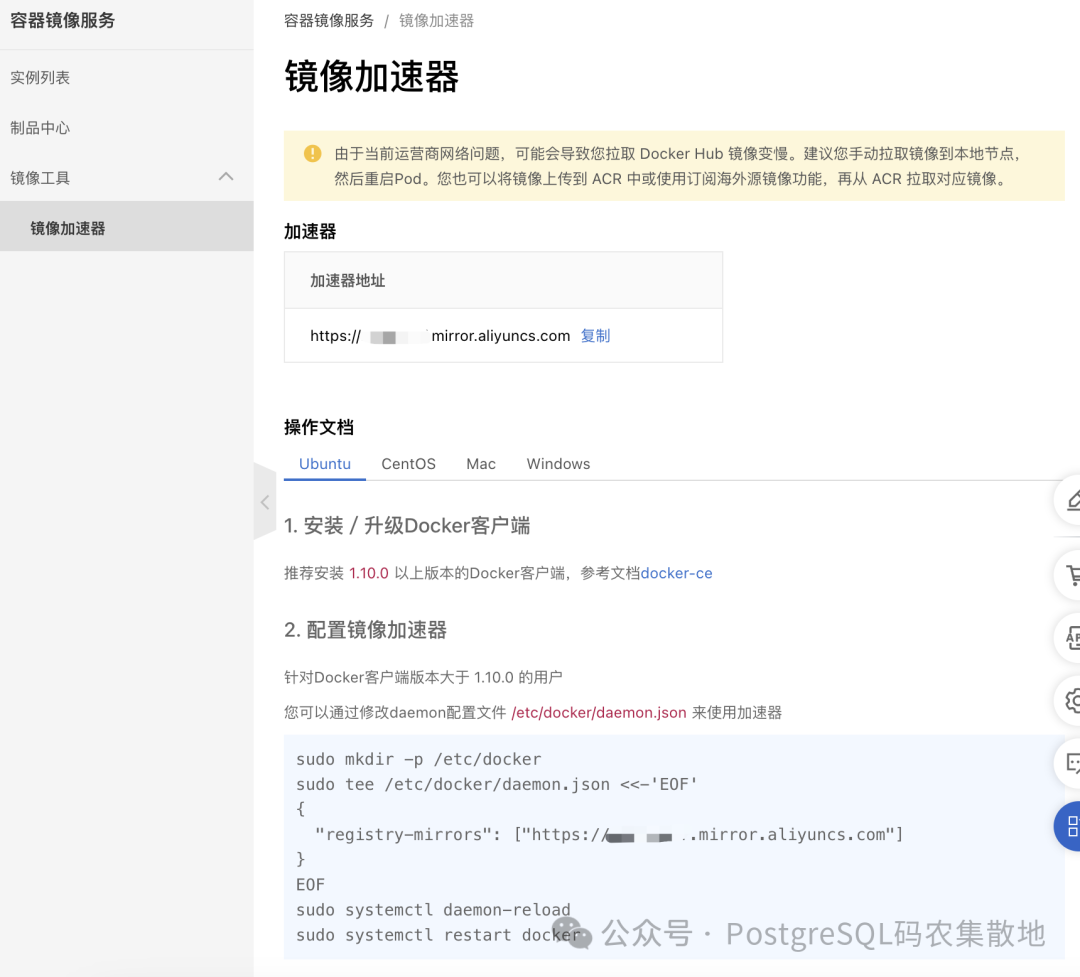Click the settings gear floating icon

1071,701
